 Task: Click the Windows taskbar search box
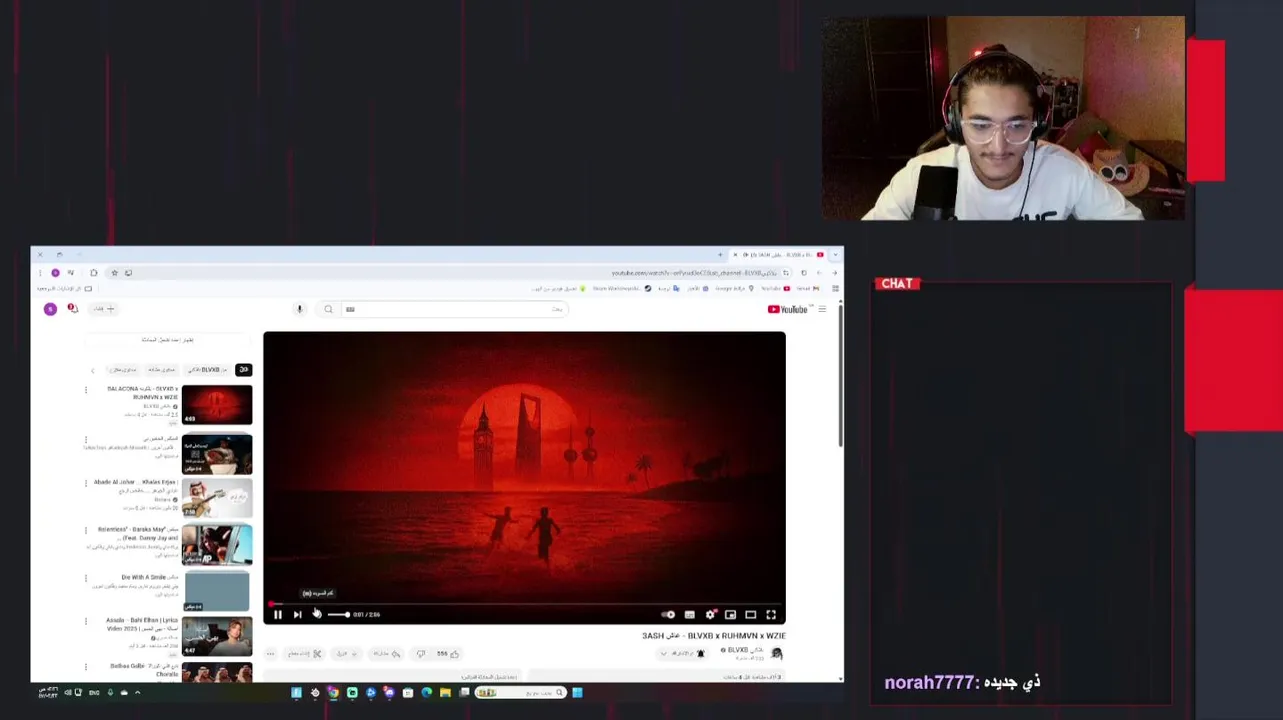(521, 693)
